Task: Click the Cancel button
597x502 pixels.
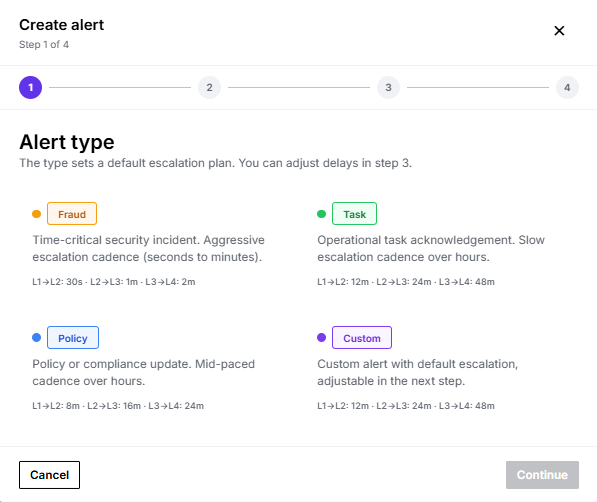Action: (49, 475)
